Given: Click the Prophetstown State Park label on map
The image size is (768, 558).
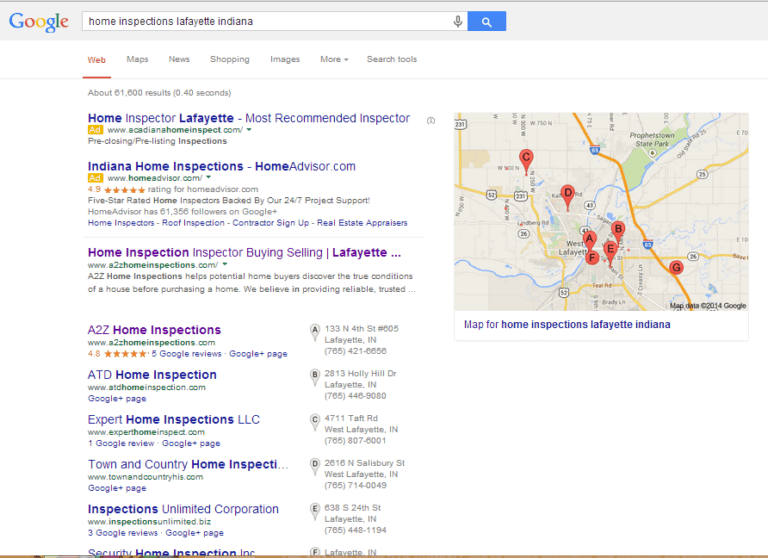Looking at the screenshot, I should [652, 139].
